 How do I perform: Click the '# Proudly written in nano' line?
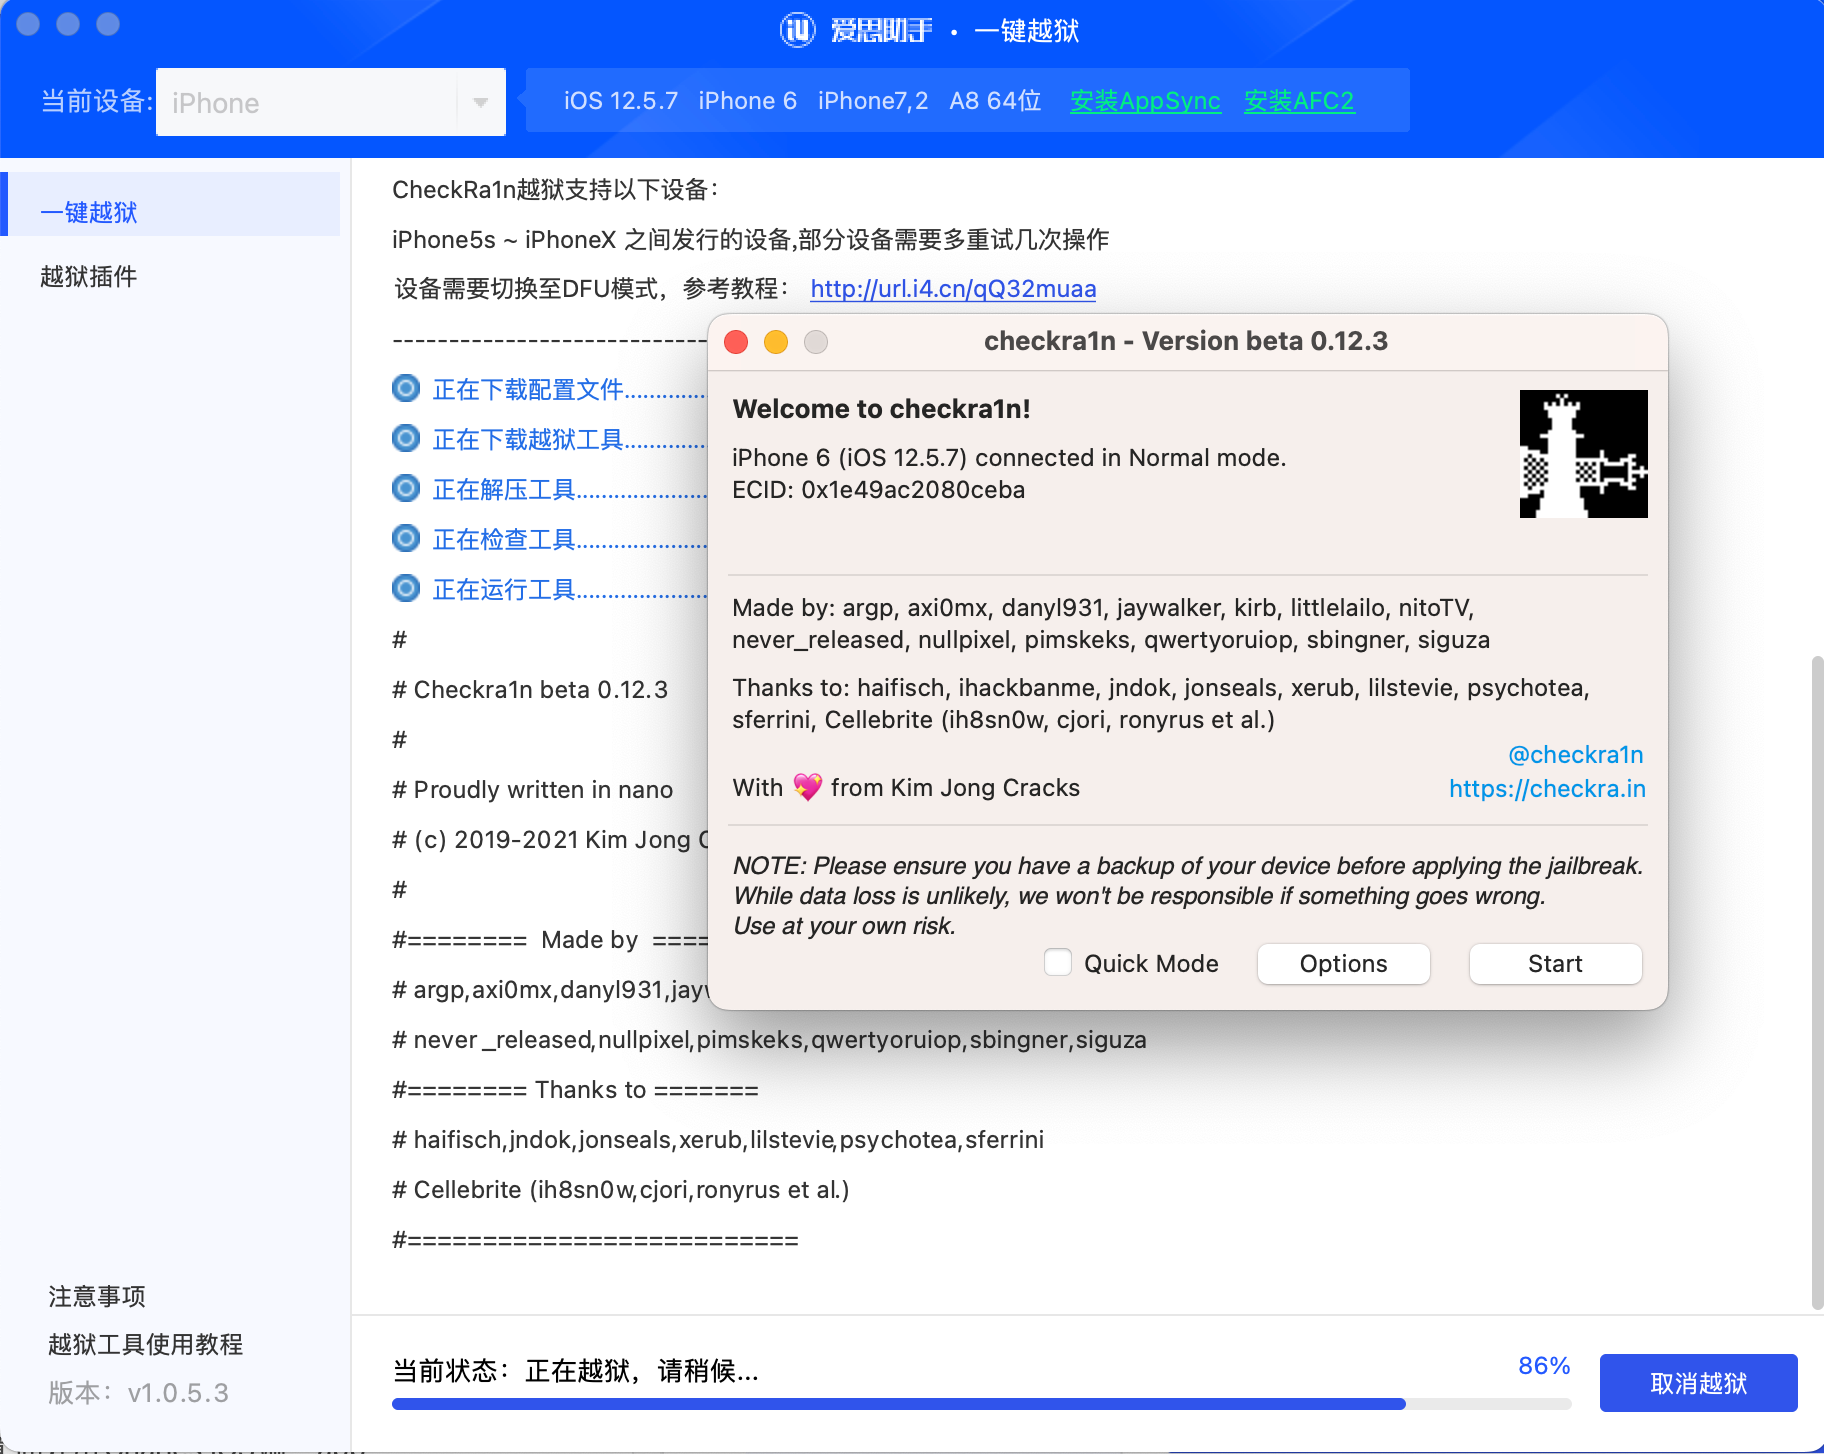pos(532,790)
